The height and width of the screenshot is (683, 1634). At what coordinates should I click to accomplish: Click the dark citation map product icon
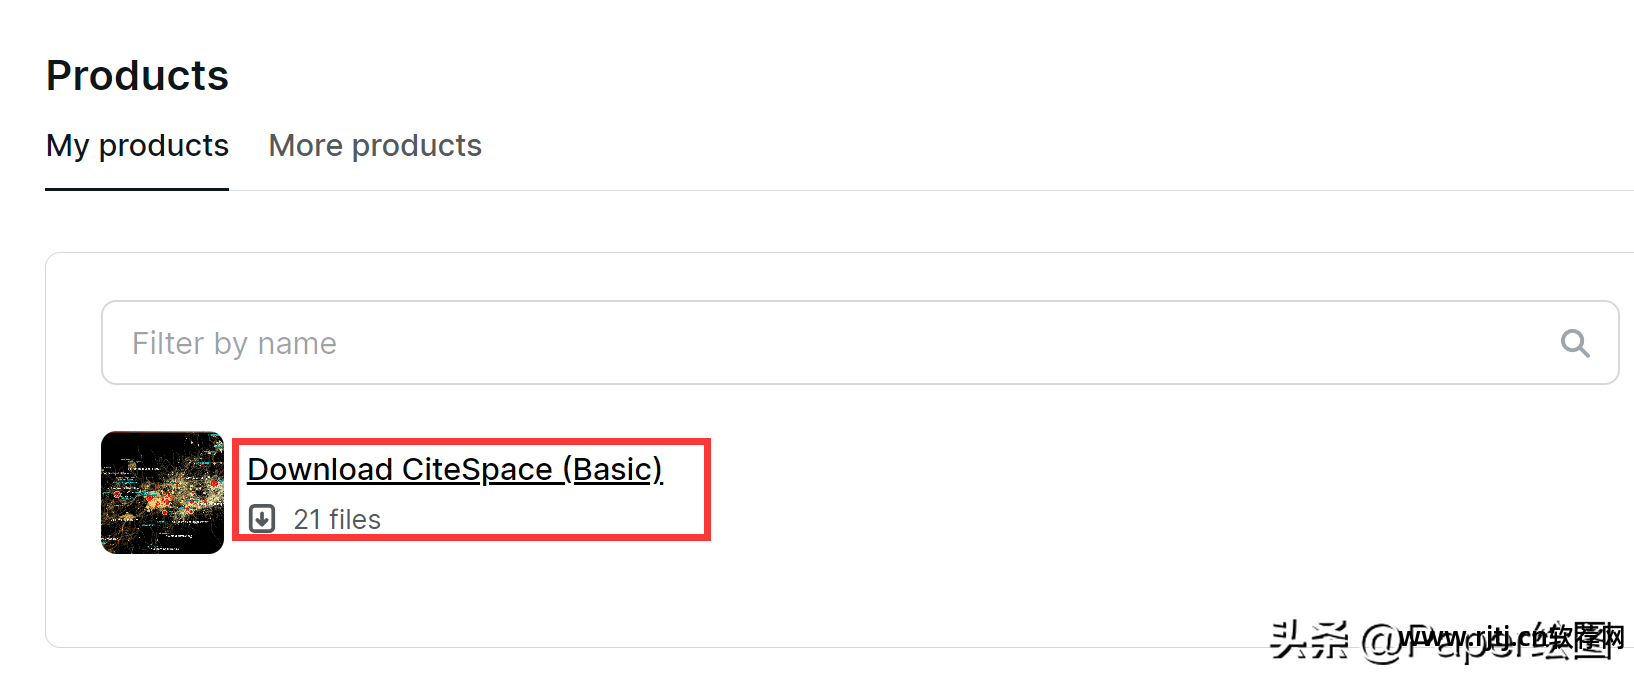pyautogui.click(x=162, y=492)
